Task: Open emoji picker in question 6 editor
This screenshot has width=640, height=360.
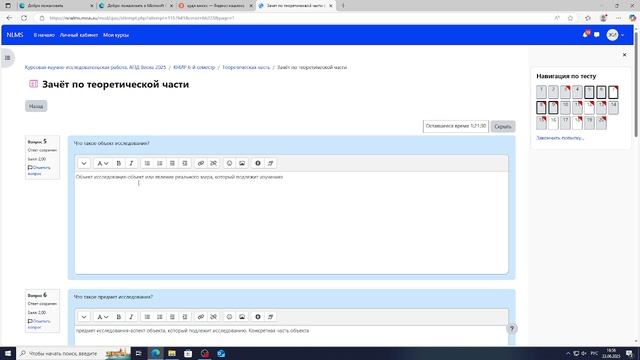Action: [229, 317]
